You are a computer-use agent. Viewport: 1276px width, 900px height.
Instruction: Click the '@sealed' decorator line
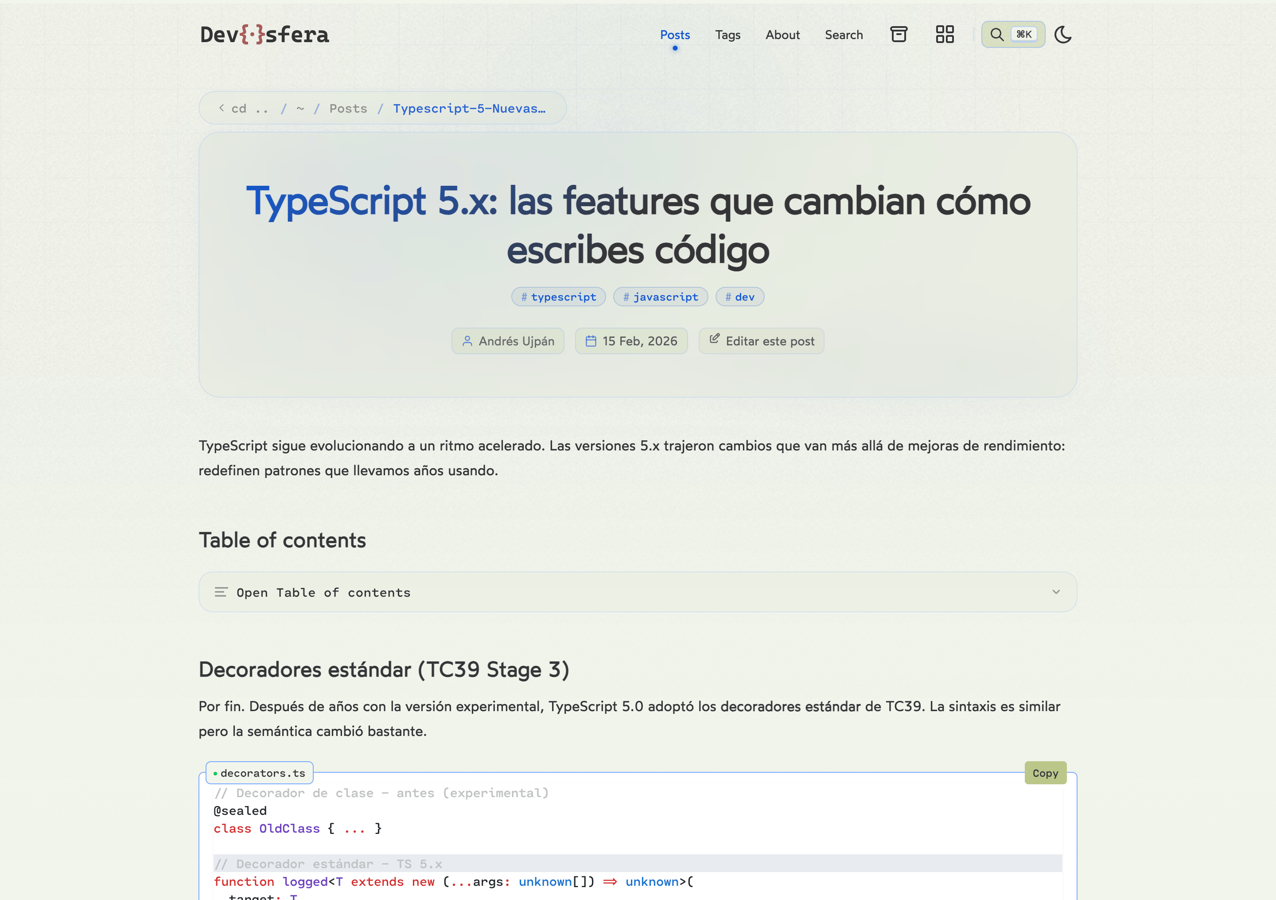(240, 811)
